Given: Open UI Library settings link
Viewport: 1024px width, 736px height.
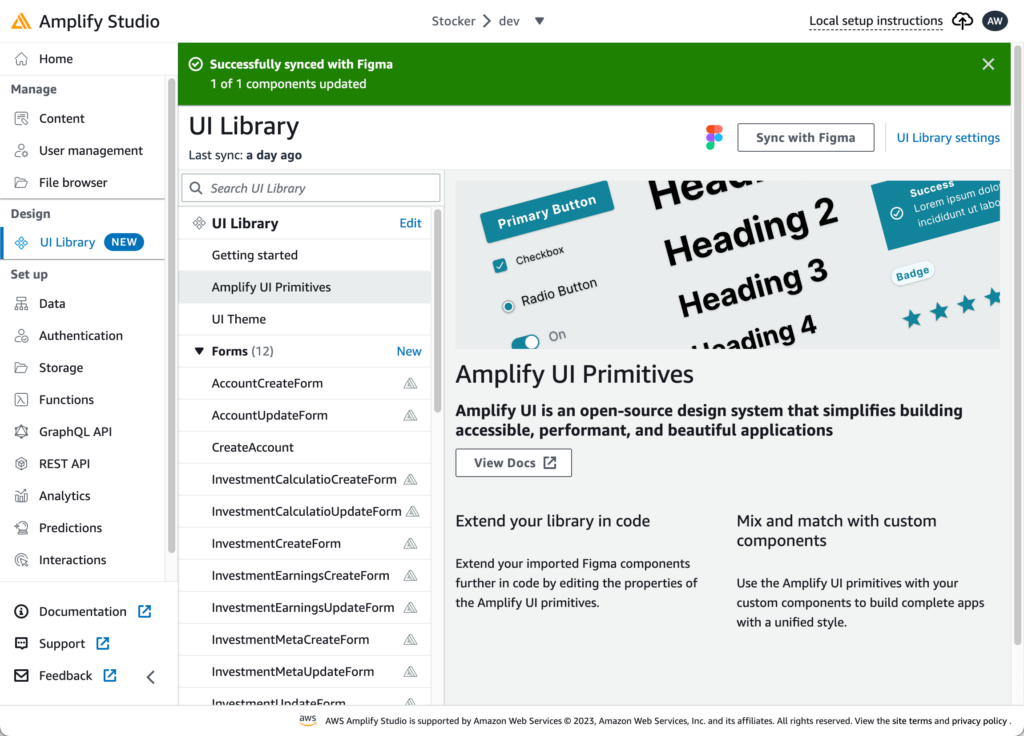Looking at the screenshot, I should point(947,138).
